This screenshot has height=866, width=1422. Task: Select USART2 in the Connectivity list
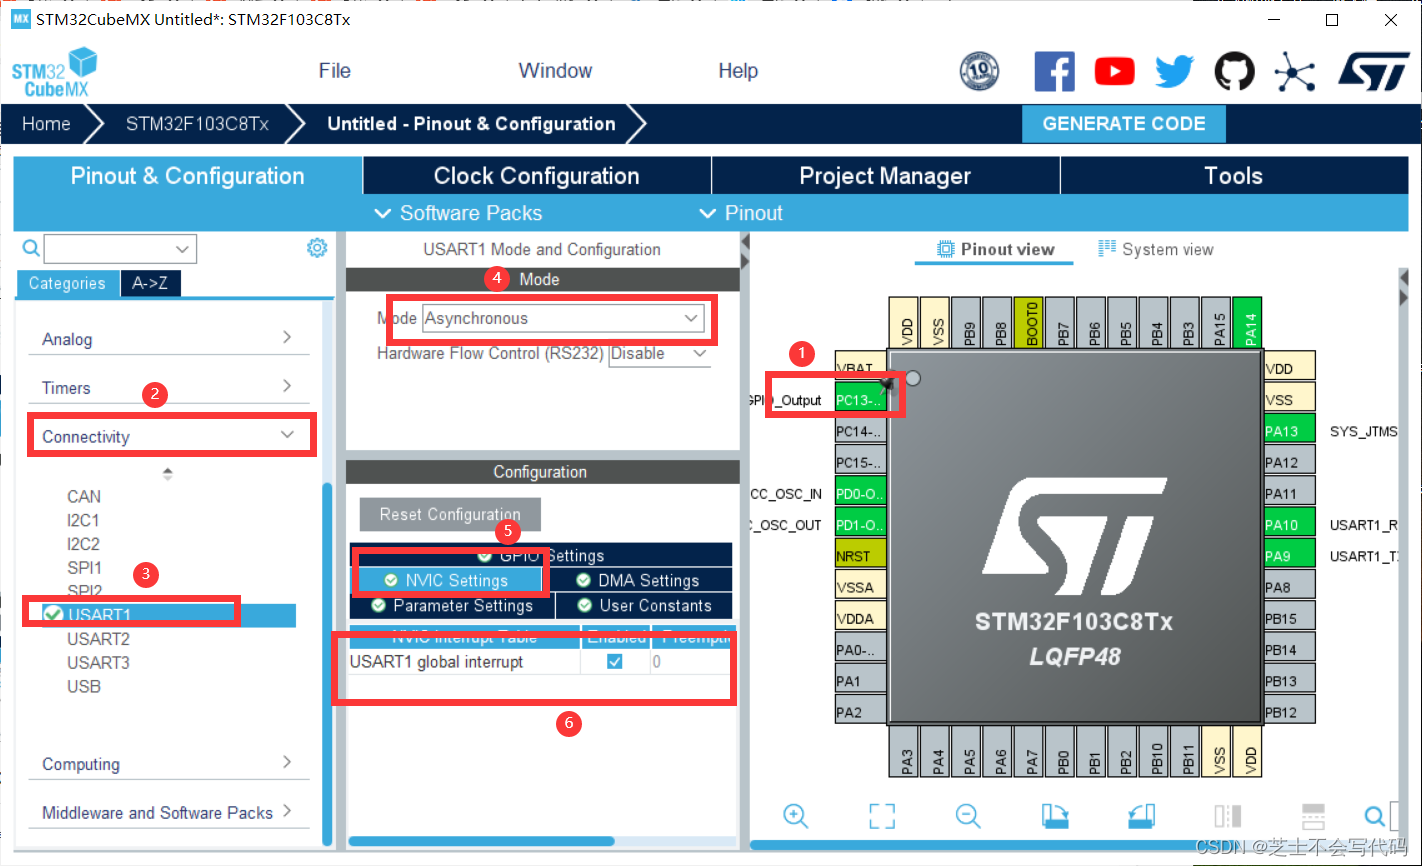(x=98, y=638)
